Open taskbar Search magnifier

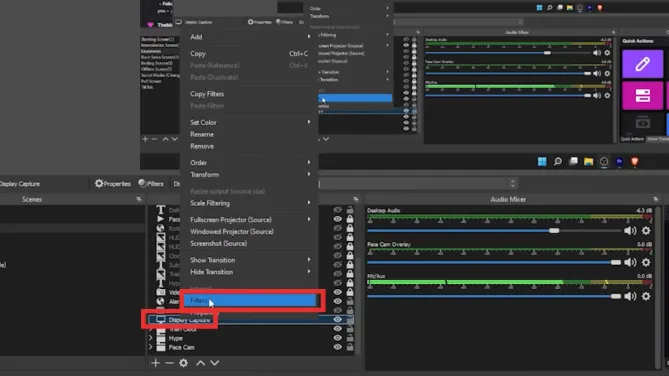click(x=558, y=161)
